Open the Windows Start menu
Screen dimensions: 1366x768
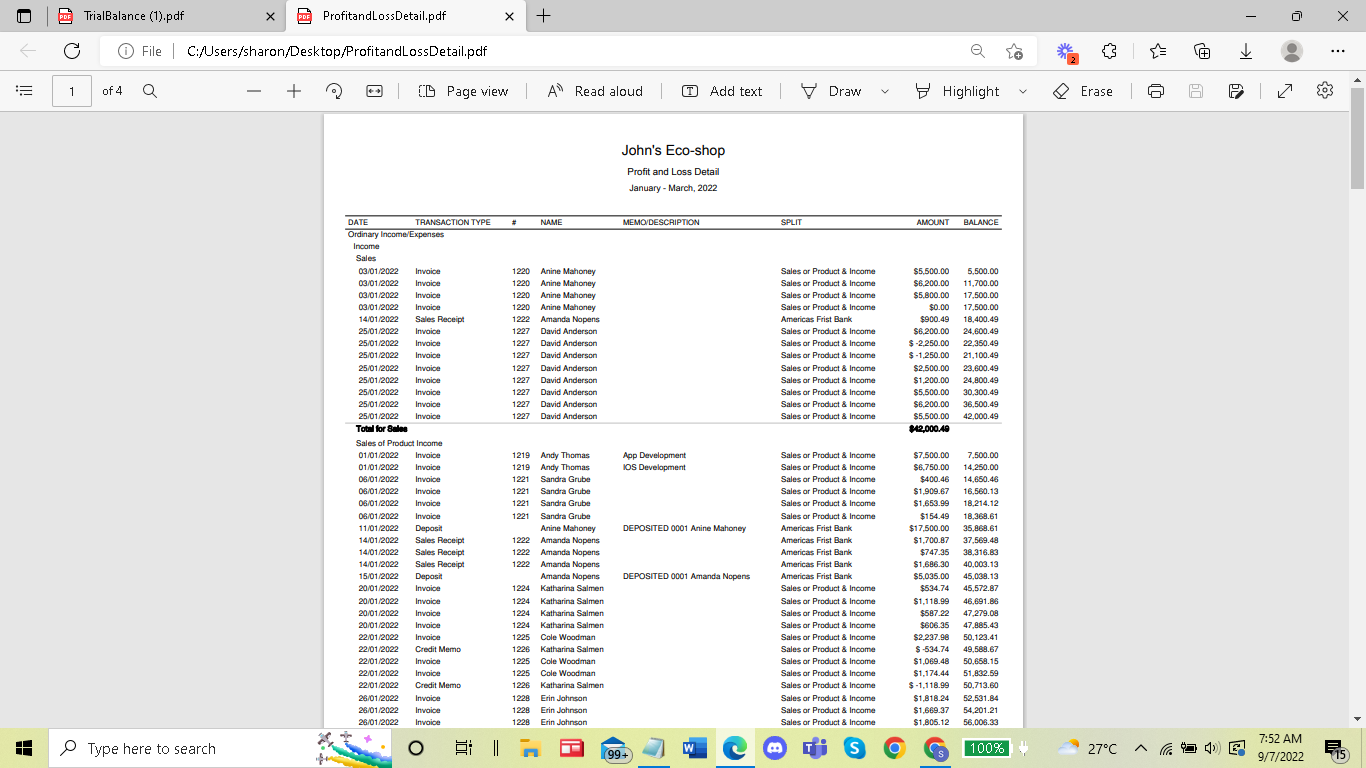pos(24,748)
